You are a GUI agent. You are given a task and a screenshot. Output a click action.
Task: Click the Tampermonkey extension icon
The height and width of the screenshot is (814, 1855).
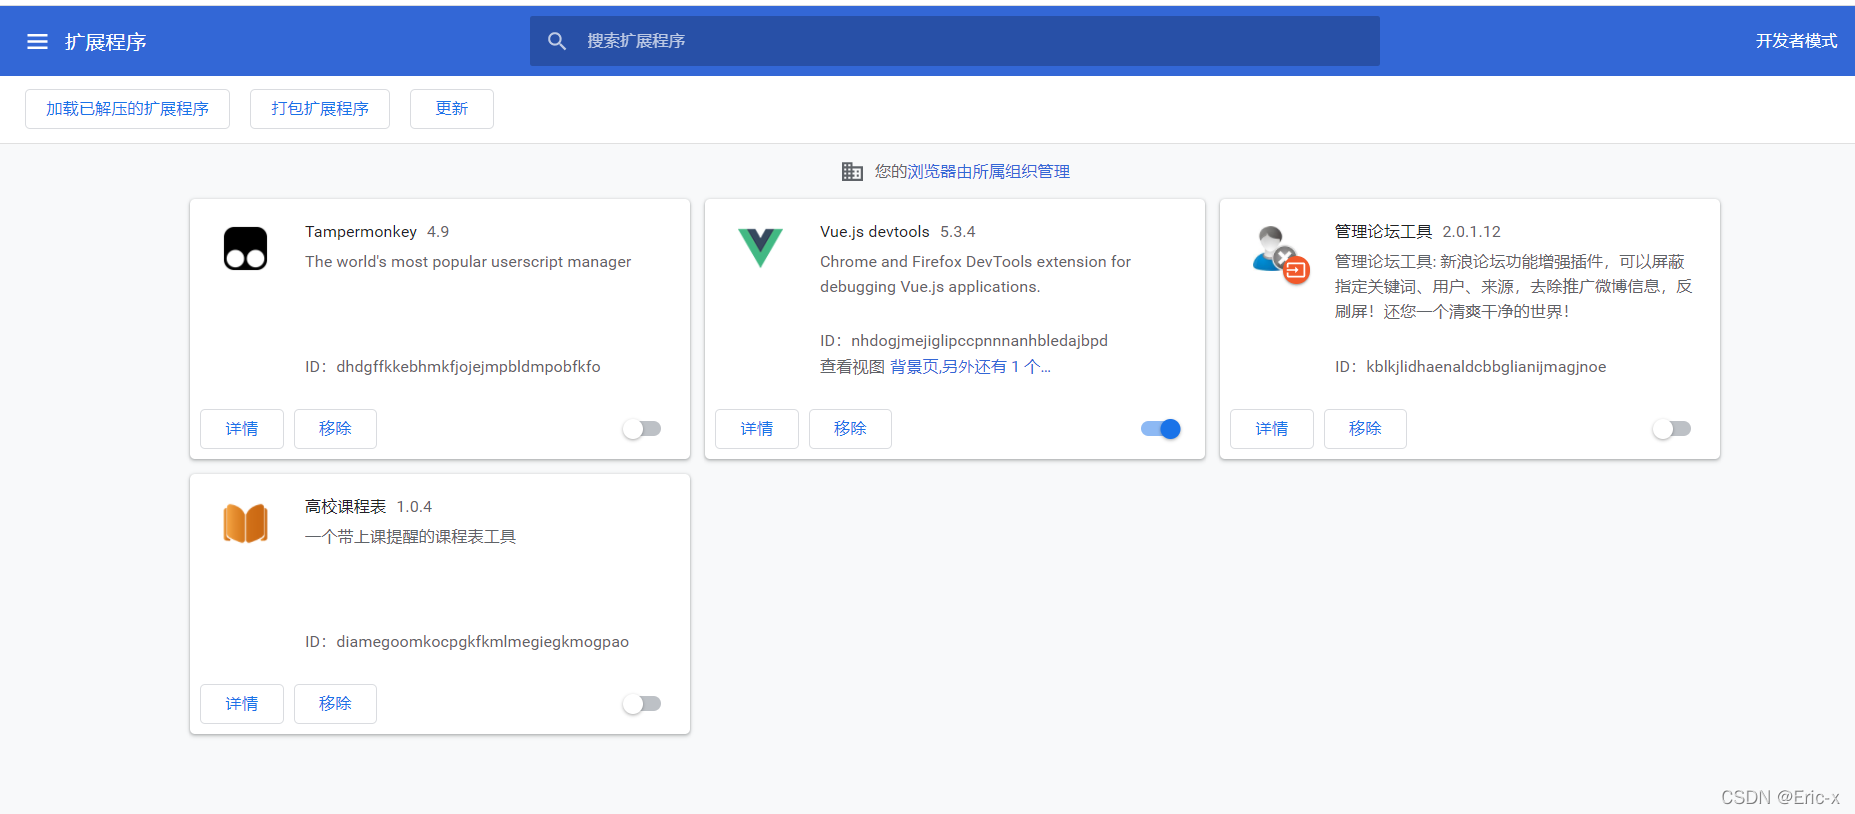(245, 248)
